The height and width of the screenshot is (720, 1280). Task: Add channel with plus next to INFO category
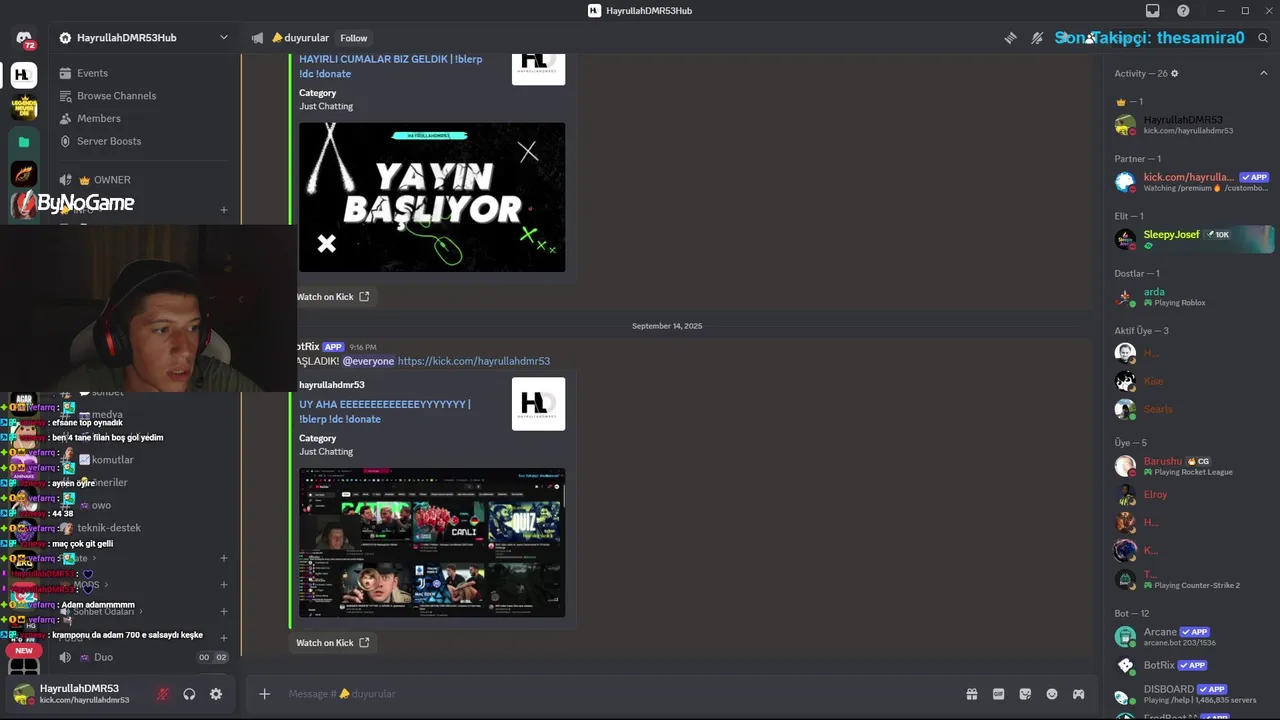tap(224, 210)
